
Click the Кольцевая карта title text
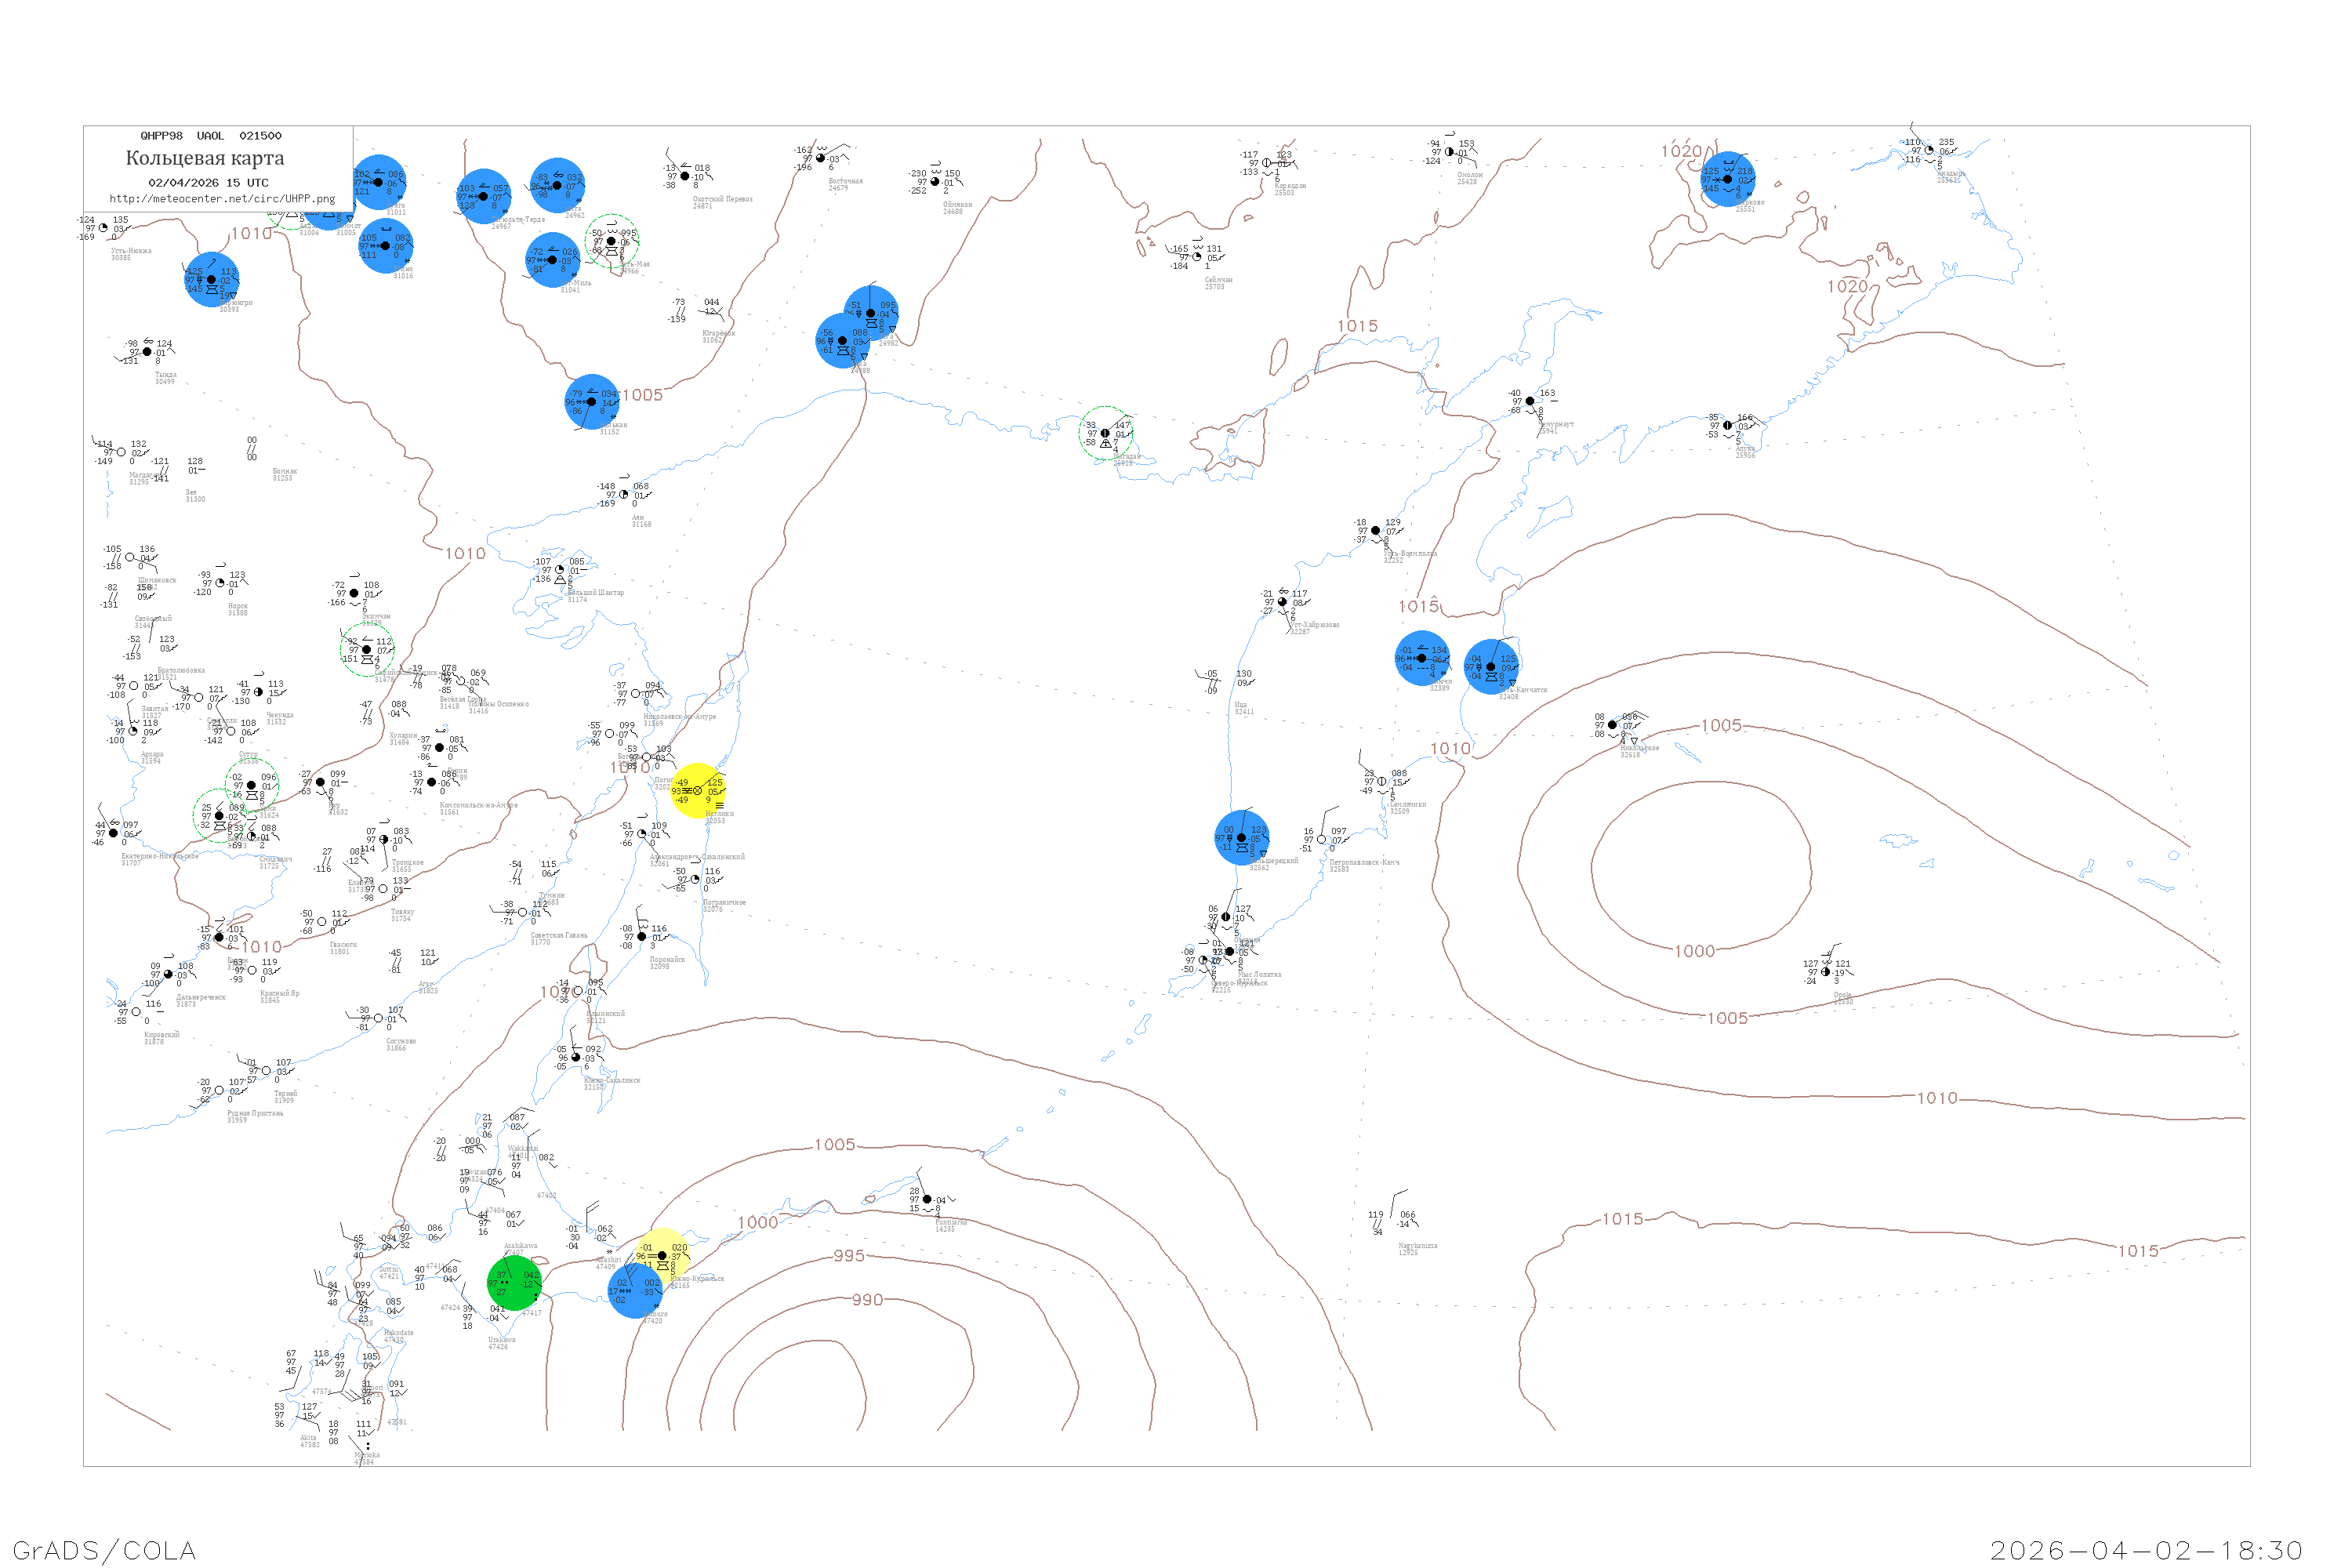tap(205, 158)
